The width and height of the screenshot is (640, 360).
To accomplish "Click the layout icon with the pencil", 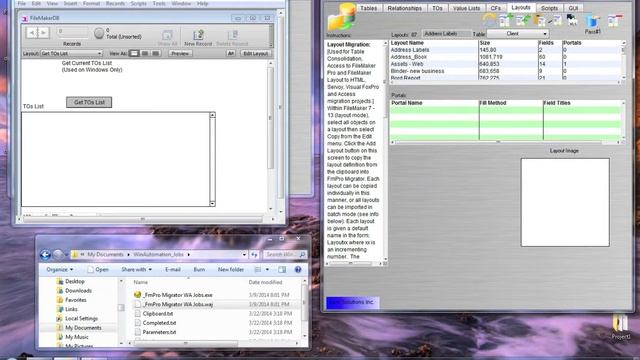I will pyautogui.click(x=554, y=20).
